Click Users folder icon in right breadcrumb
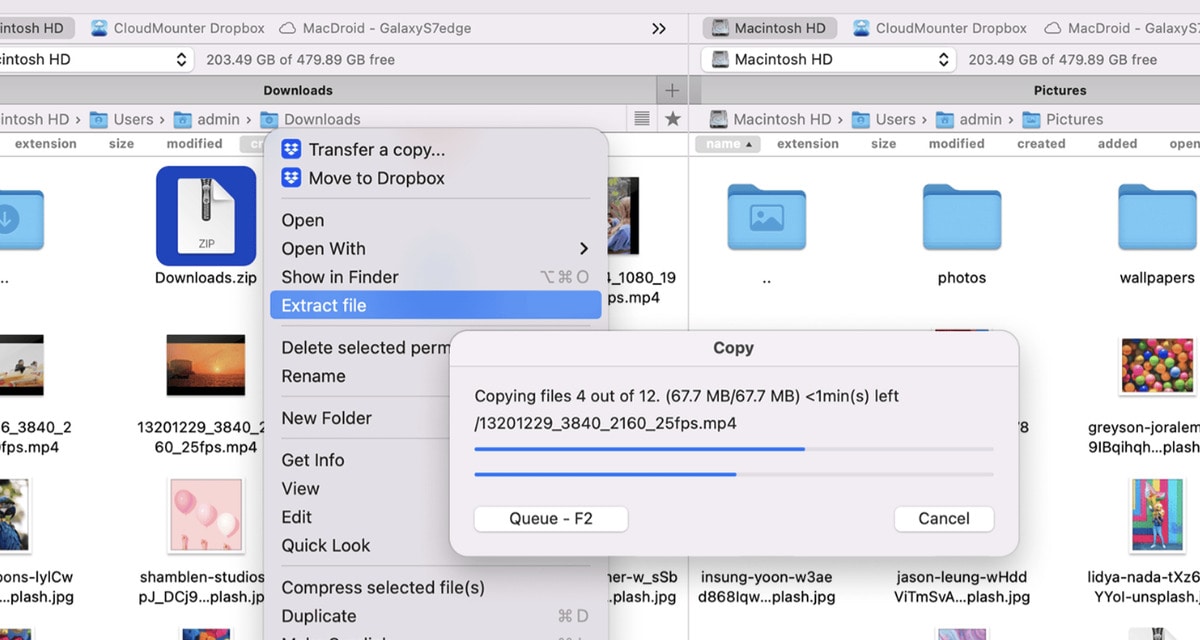Image resolution: width=1200 pixels, height=640 pixels. pos(860,119)
